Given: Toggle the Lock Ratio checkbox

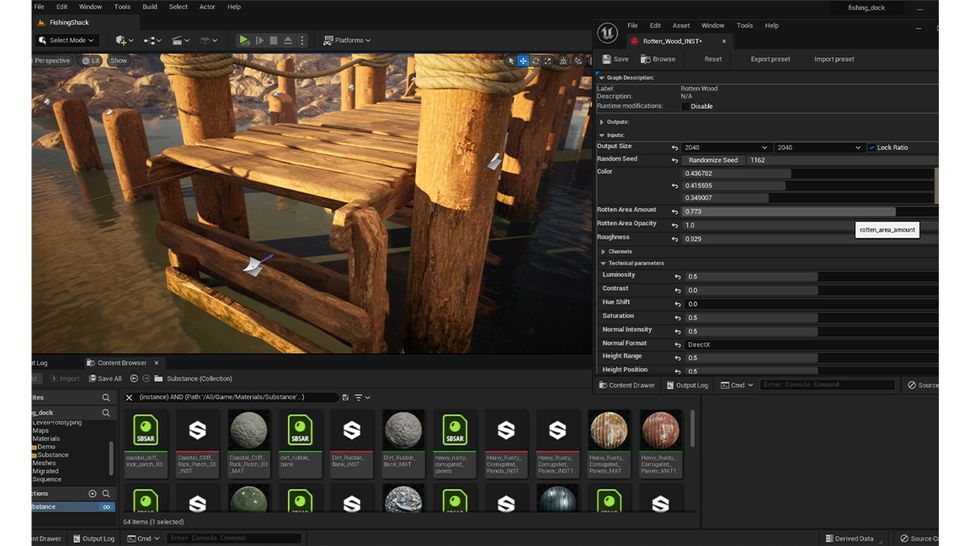Looking at the screenshot, I should (x=871, y=147).
